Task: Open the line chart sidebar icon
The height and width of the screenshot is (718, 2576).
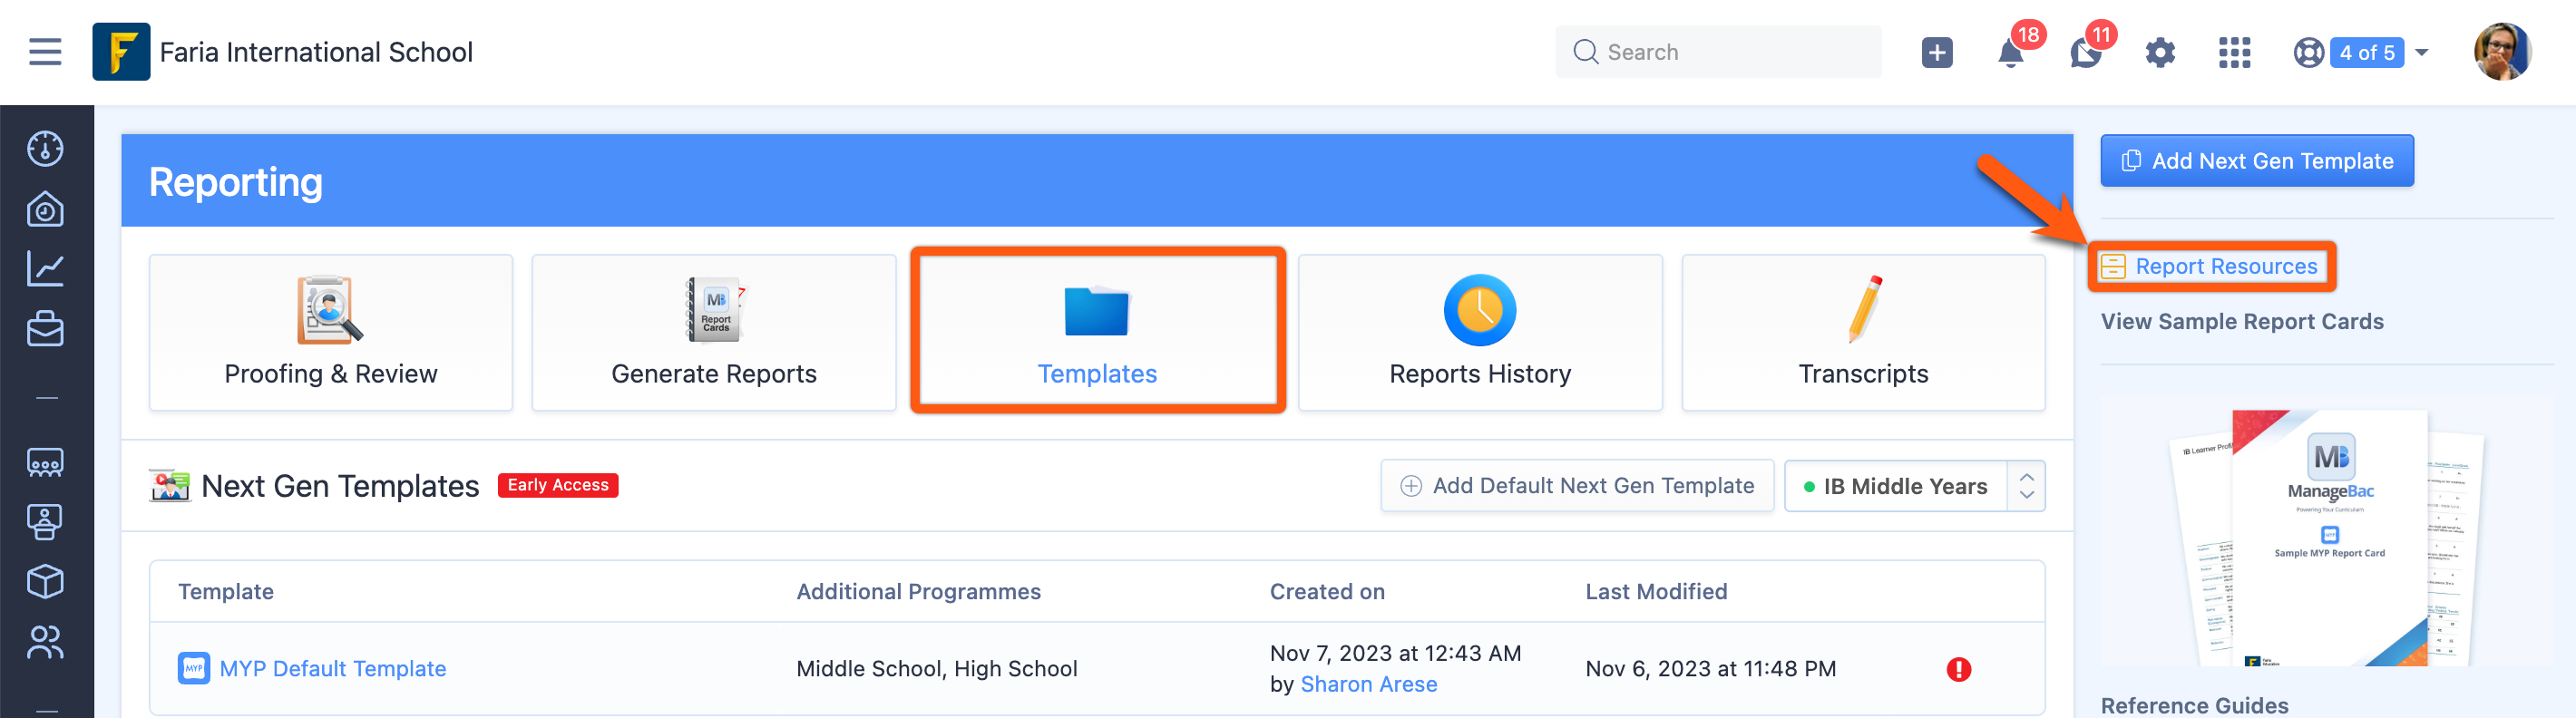Action: coord(45,268)
